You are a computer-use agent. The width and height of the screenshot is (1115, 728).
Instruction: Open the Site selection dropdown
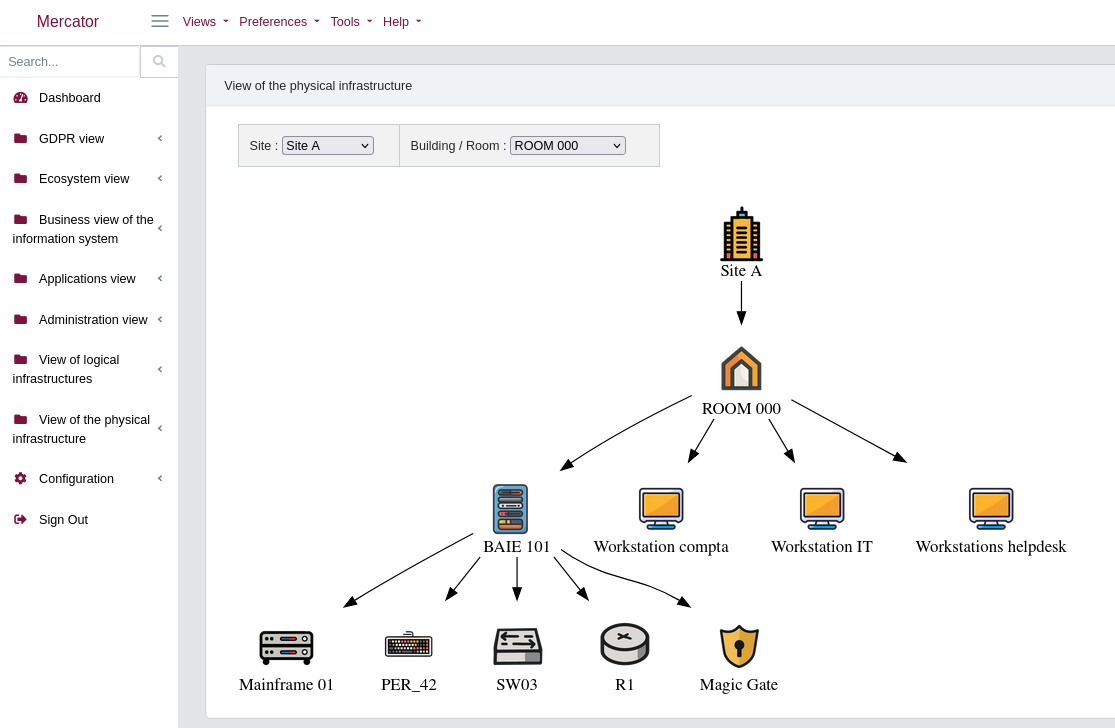[x=327, y=145]
